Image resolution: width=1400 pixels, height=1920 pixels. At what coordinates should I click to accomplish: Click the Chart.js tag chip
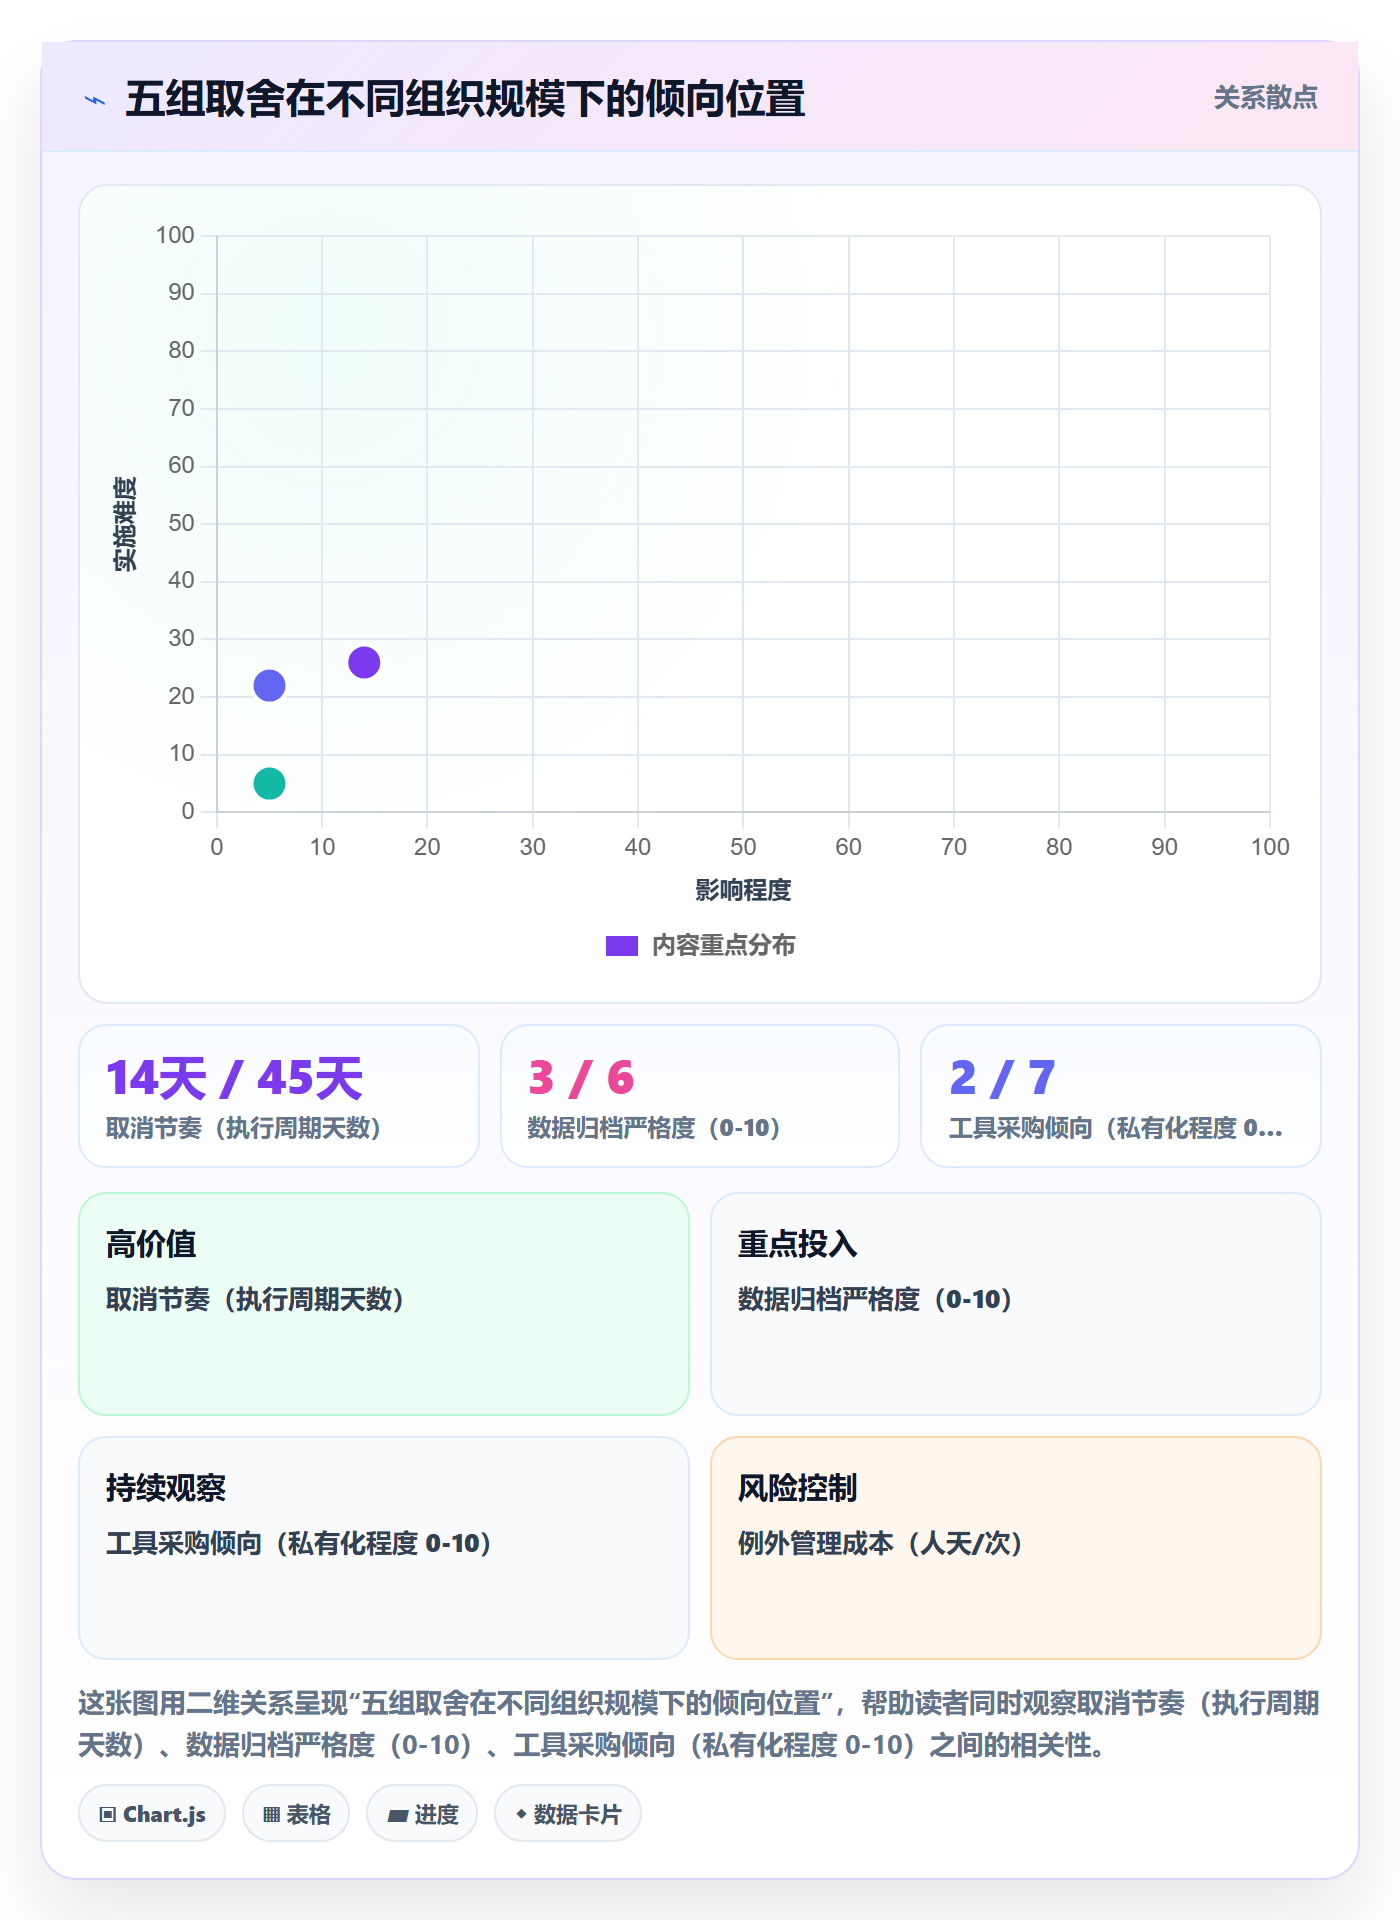(152, 1814)
